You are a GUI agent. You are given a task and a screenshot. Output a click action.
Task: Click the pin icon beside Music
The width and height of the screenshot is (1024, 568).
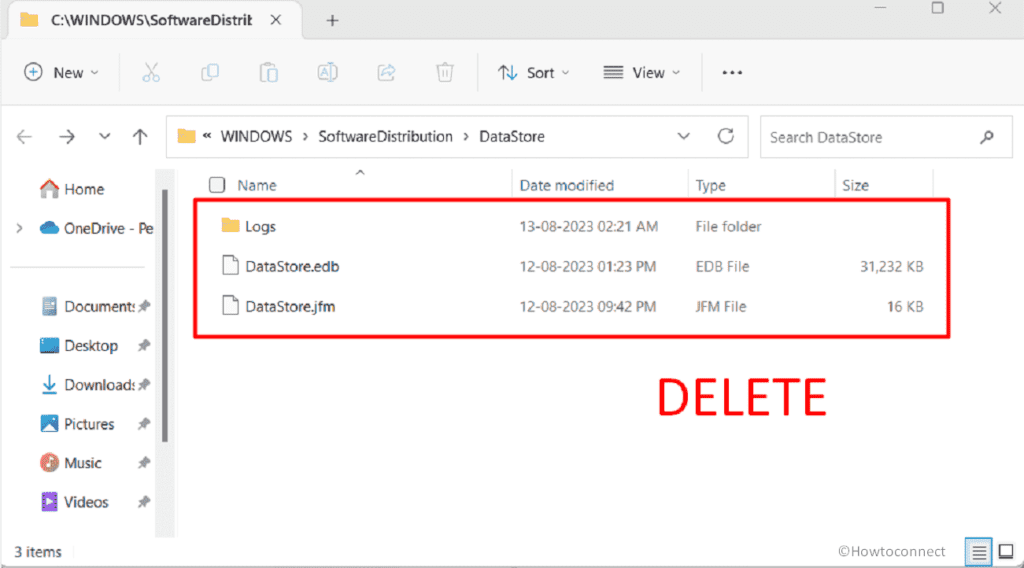click(144, 463)
